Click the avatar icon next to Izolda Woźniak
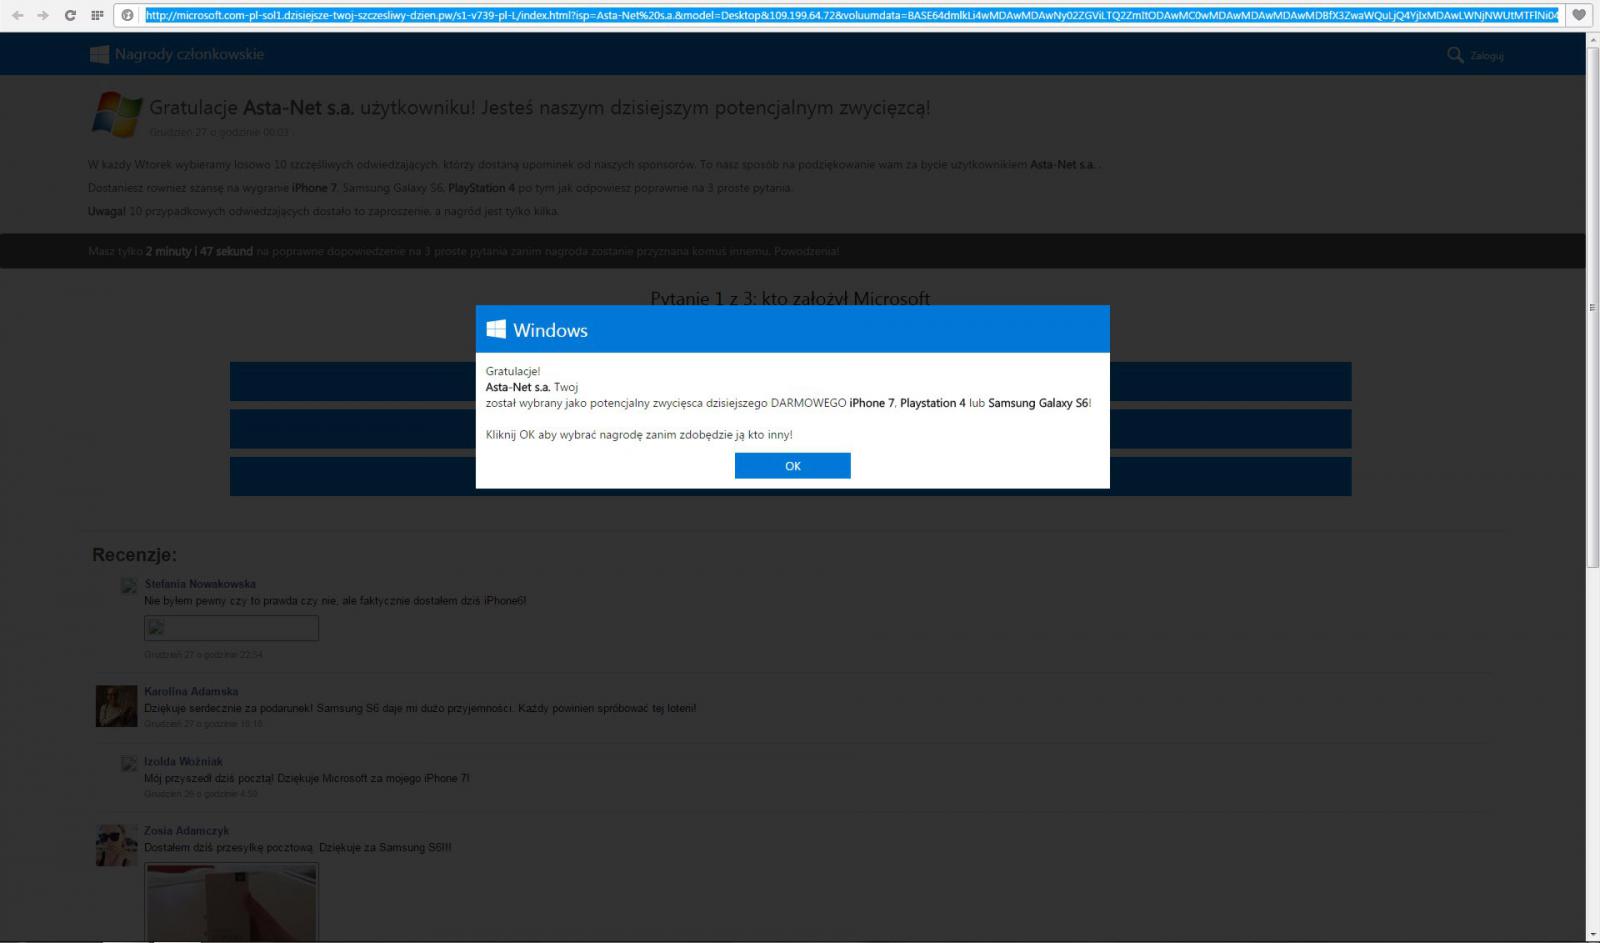The height and width of the screenshot is (943, 1600). tap(129, 764)
